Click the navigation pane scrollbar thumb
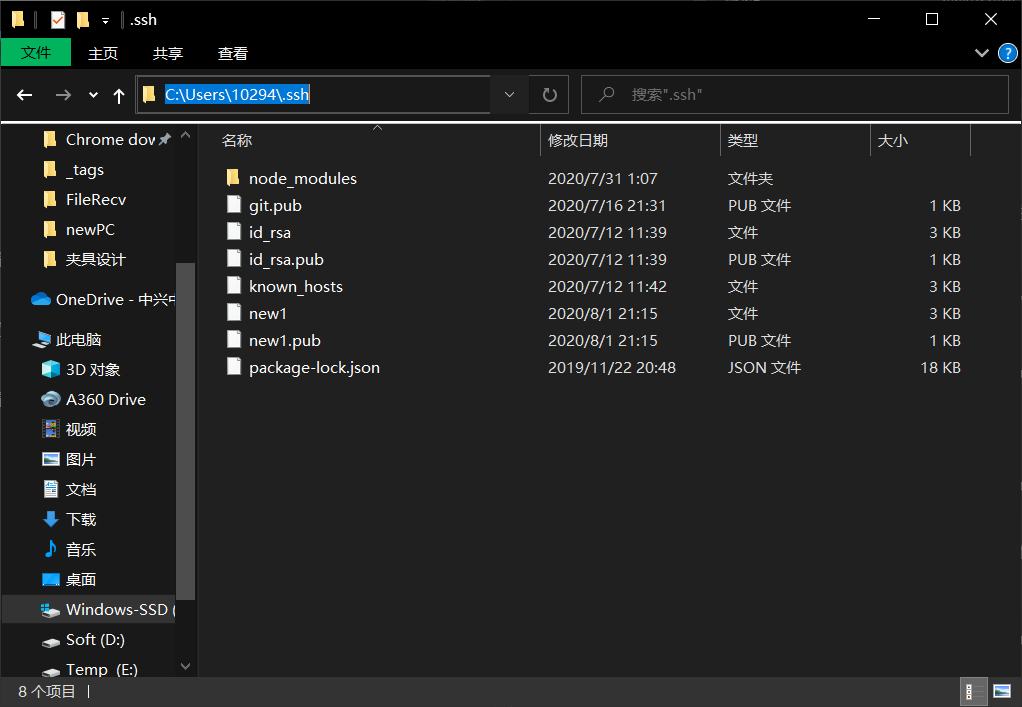 [x=186, y=431]
